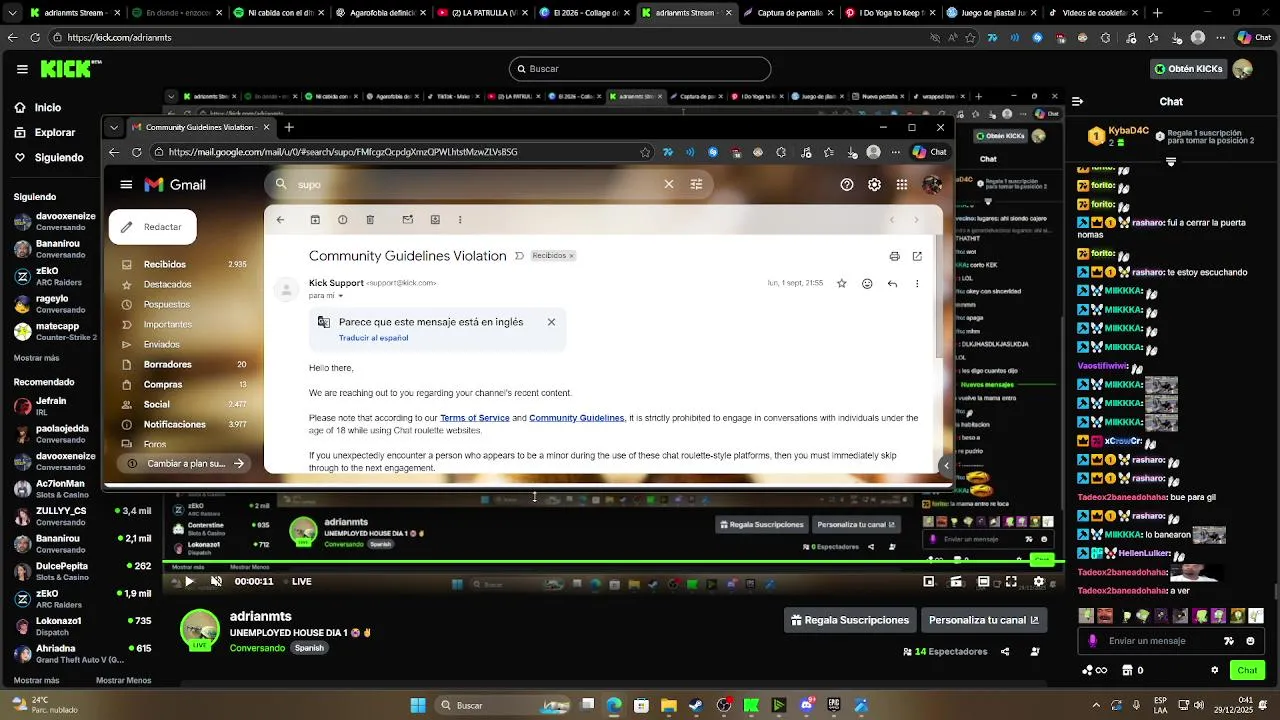Click Personaliza tu canal button
1280x720 pixels.
pyautogui.click(x=983, y=620)
